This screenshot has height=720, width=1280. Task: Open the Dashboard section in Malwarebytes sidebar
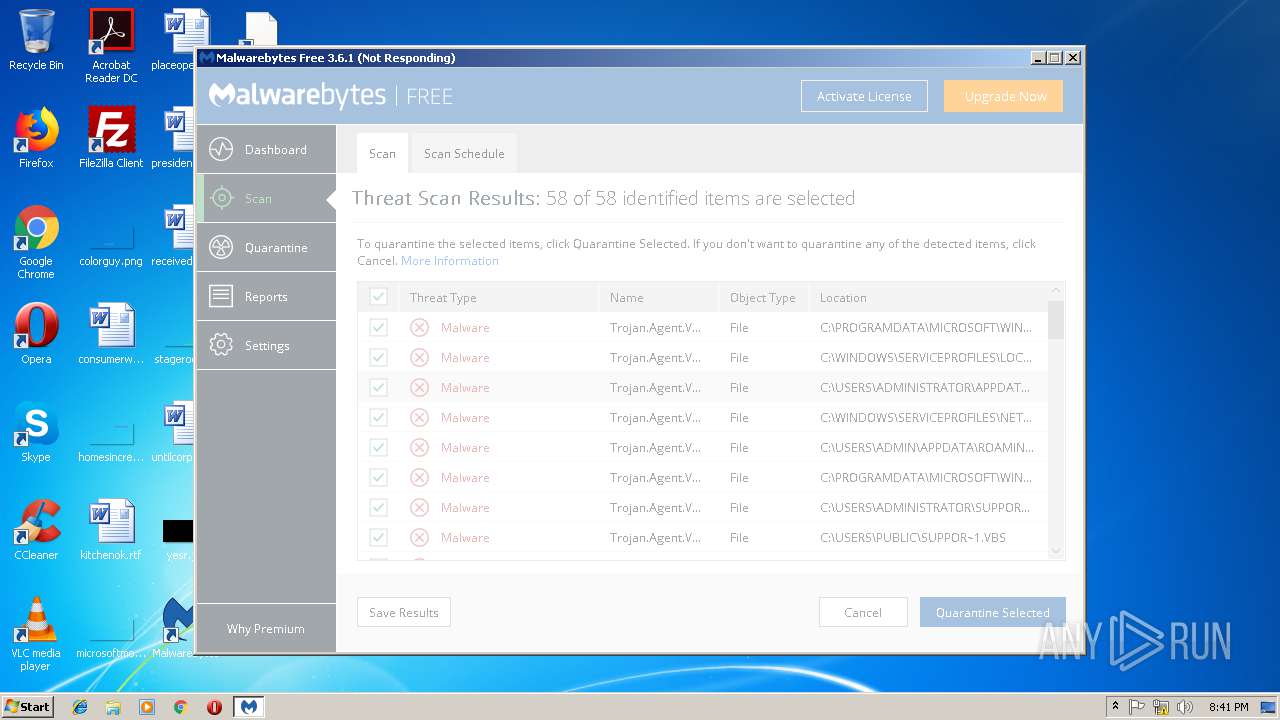pyautogui.click(x=266, y=150)
